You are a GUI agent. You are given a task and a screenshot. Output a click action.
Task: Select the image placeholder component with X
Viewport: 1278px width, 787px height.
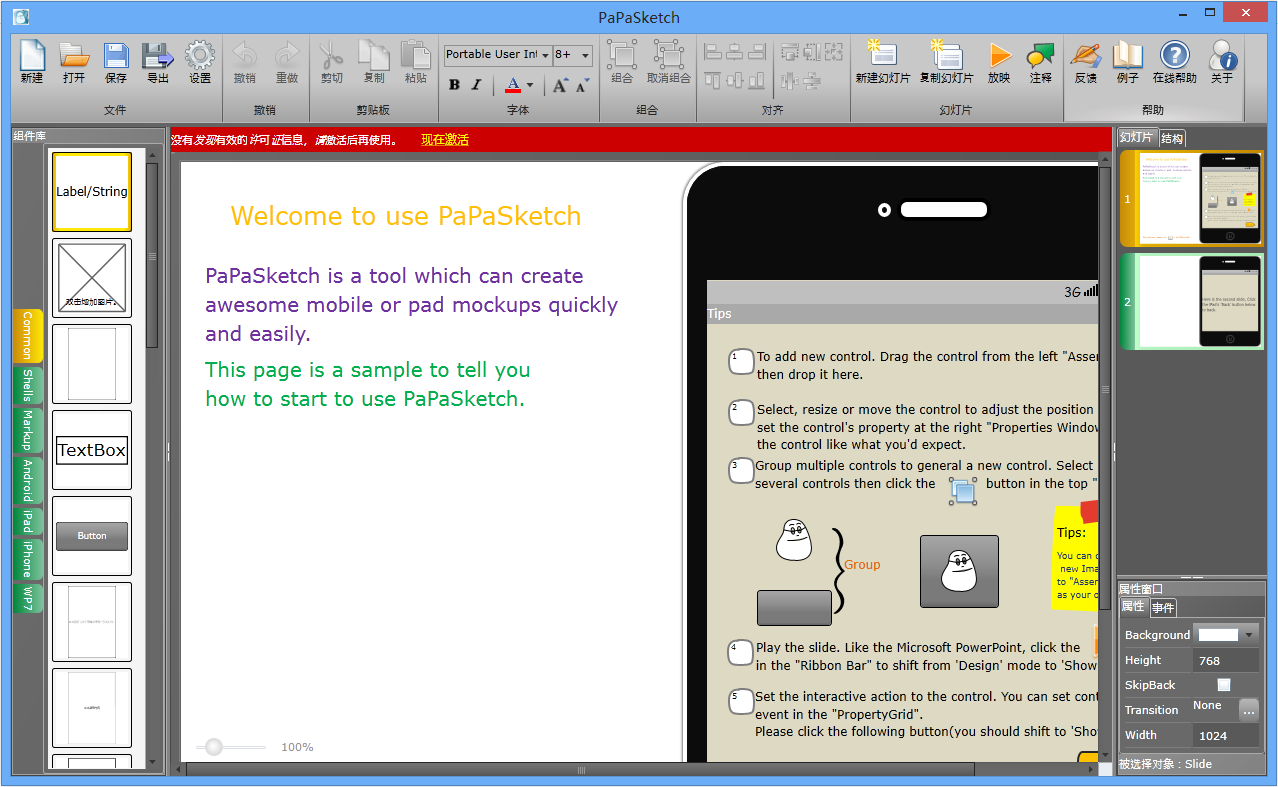click(x=92, y=277)
